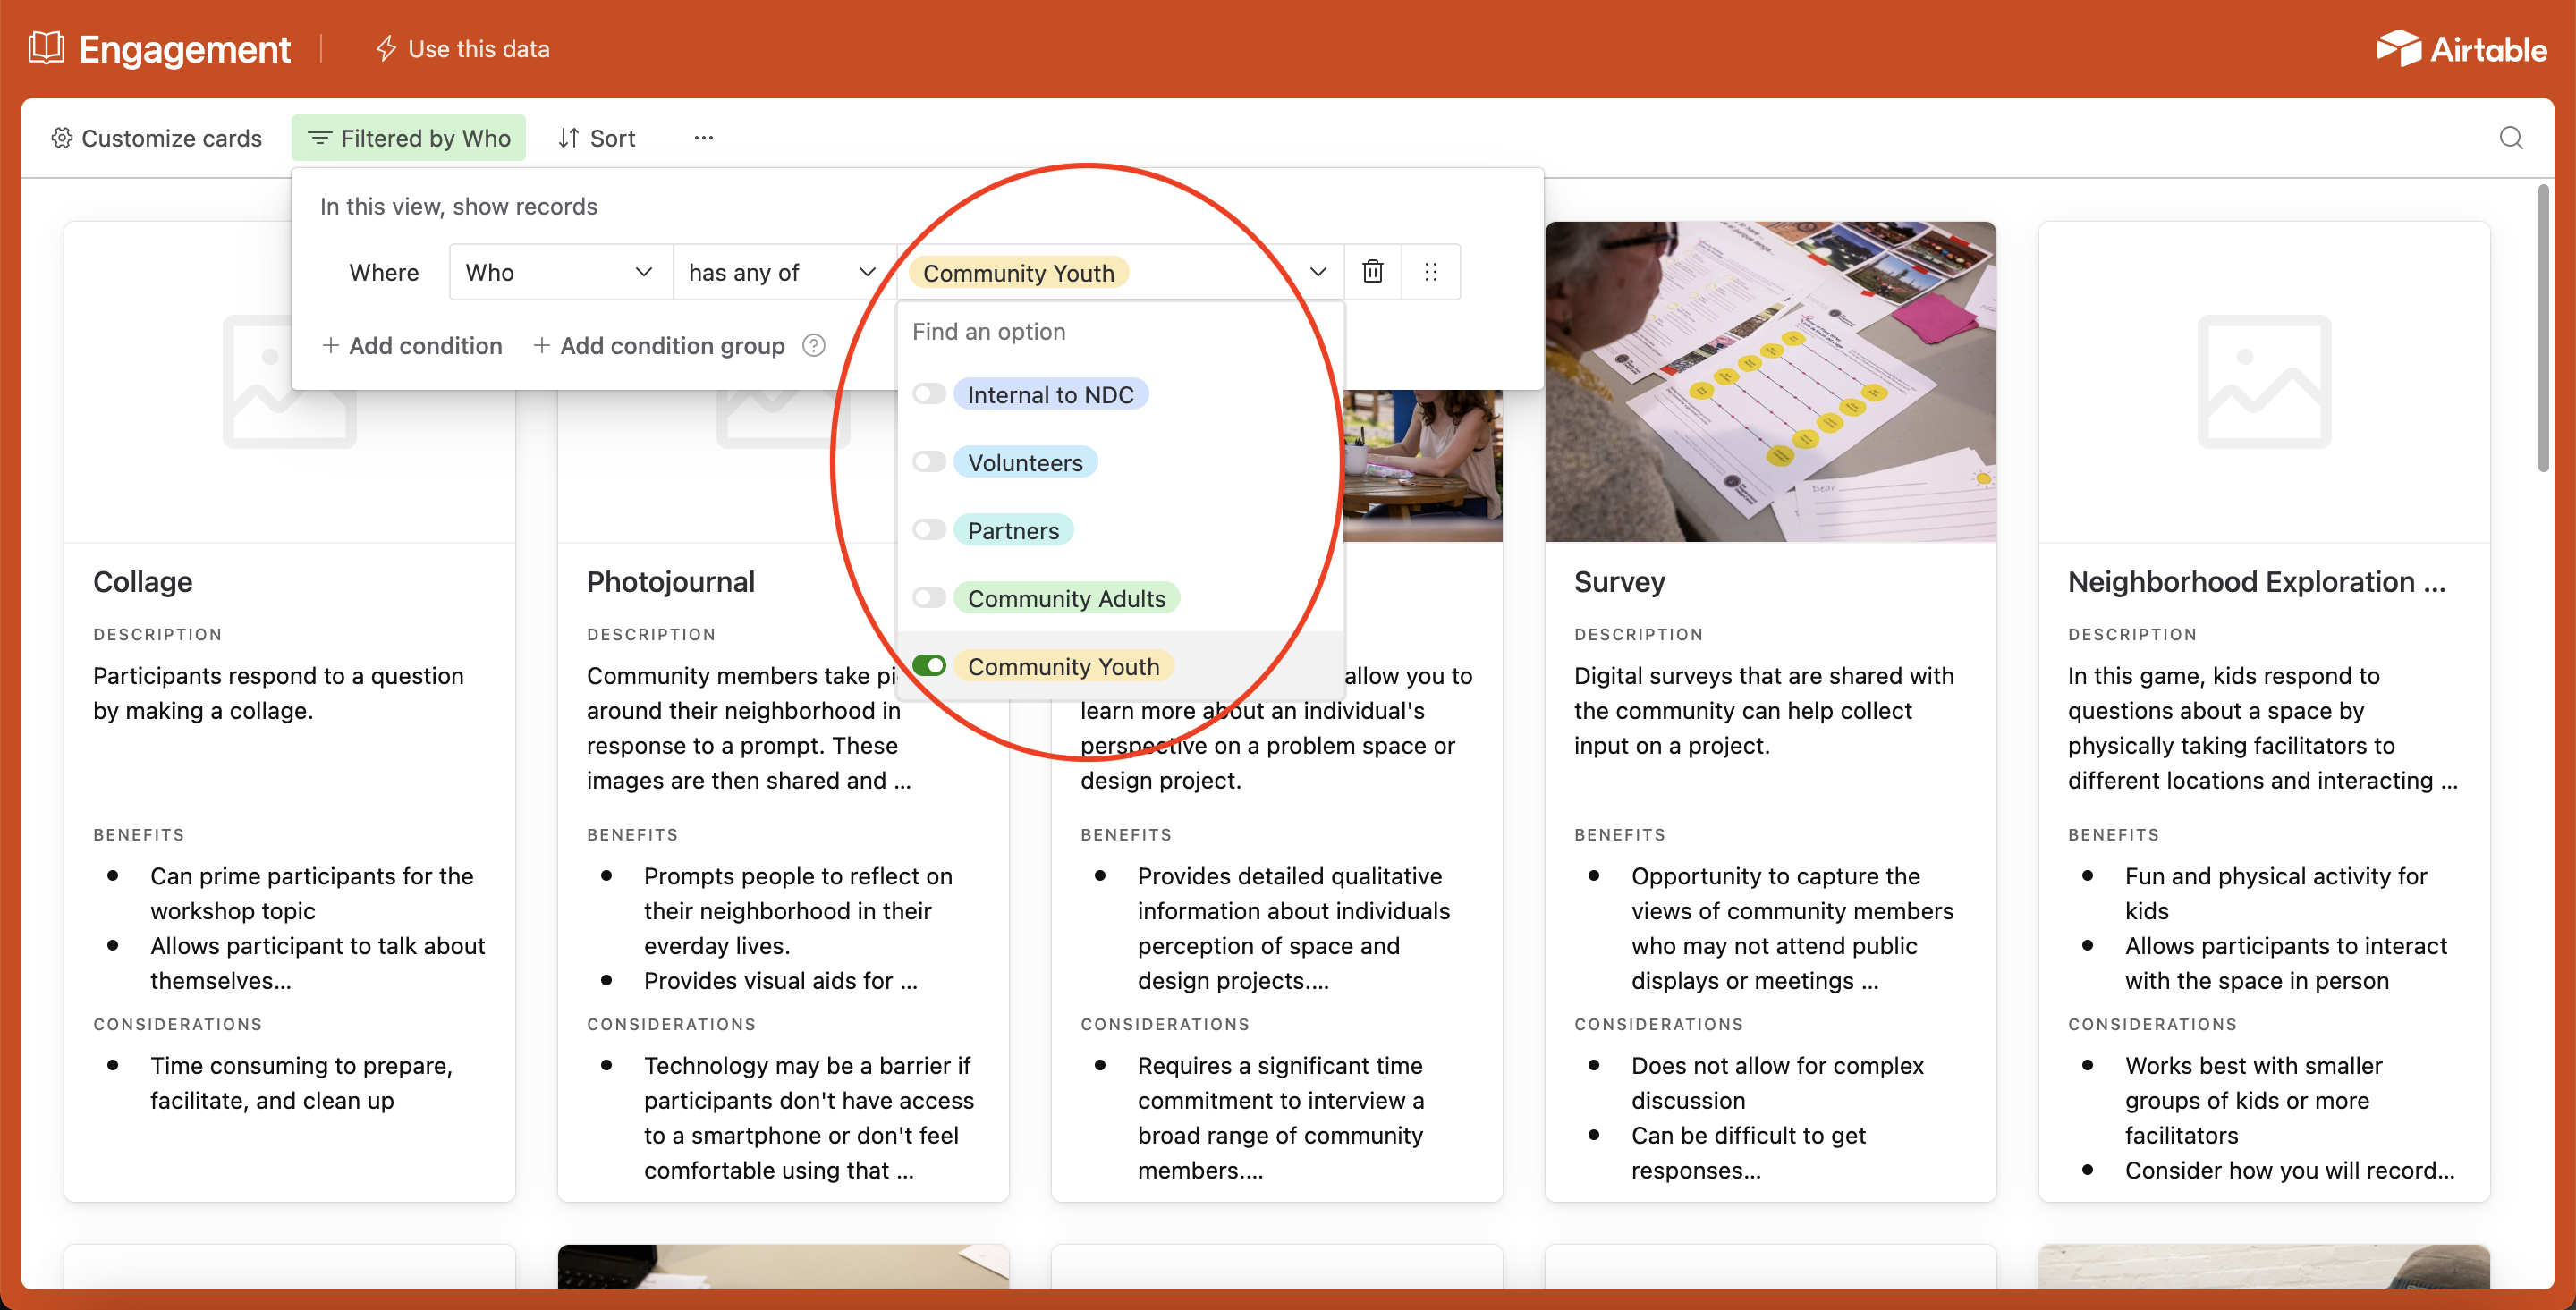This screenshot has height=1310, width=2576.
Task: Click the Airtable logo
Action: tap(2461, 49)
